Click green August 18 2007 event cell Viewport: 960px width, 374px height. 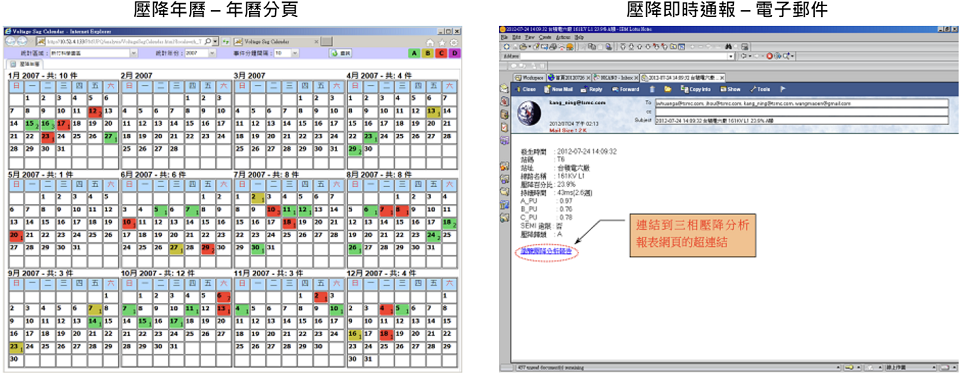pos(450,222)
